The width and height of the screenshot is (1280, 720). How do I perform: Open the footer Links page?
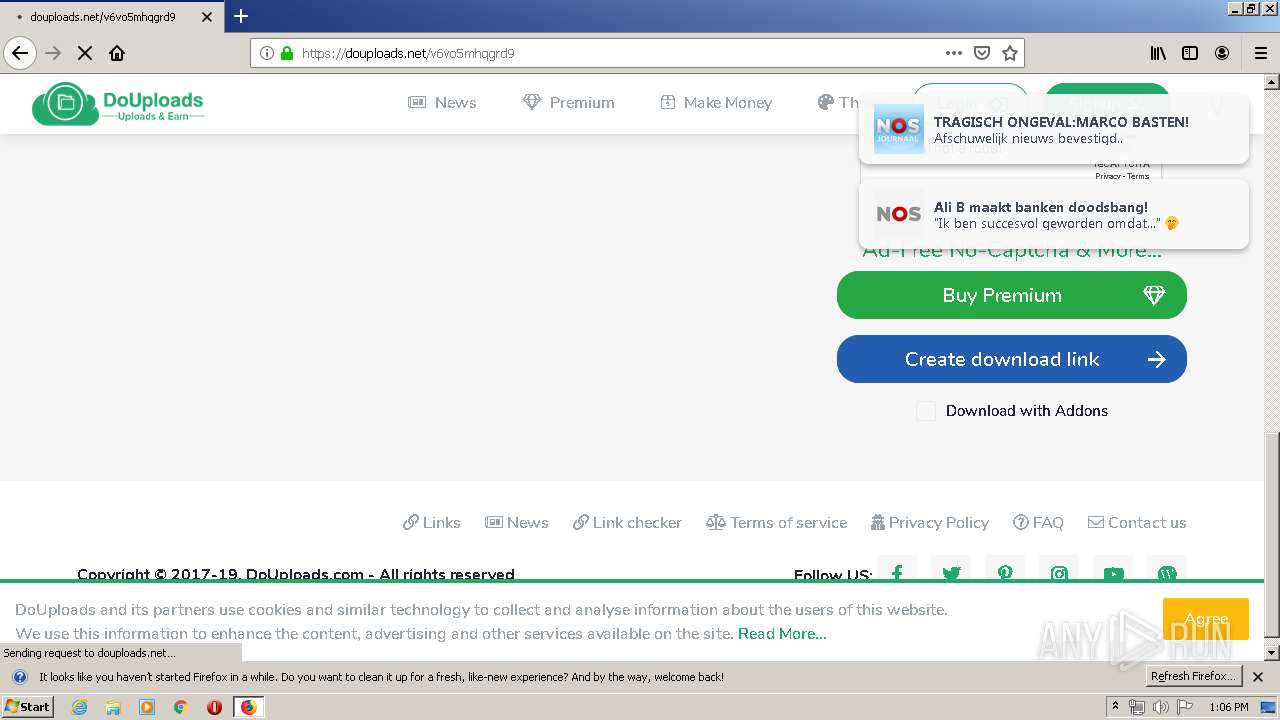[x=432, y=522]
